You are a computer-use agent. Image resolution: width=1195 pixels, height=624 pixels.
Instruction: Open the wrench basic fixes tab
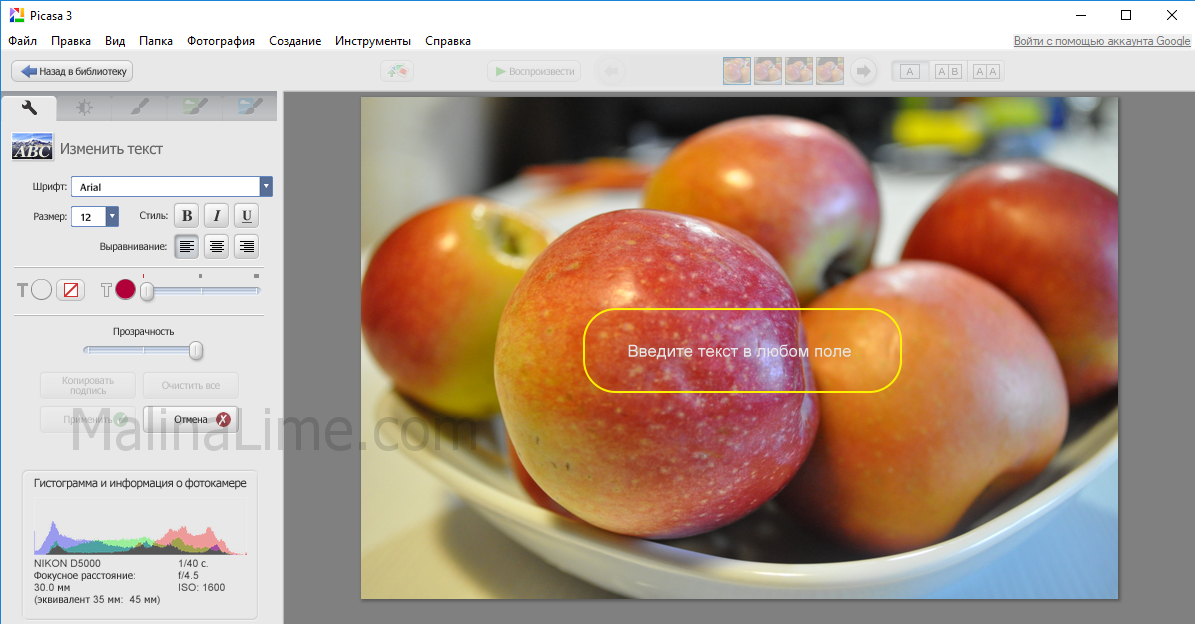pos(29,106)
